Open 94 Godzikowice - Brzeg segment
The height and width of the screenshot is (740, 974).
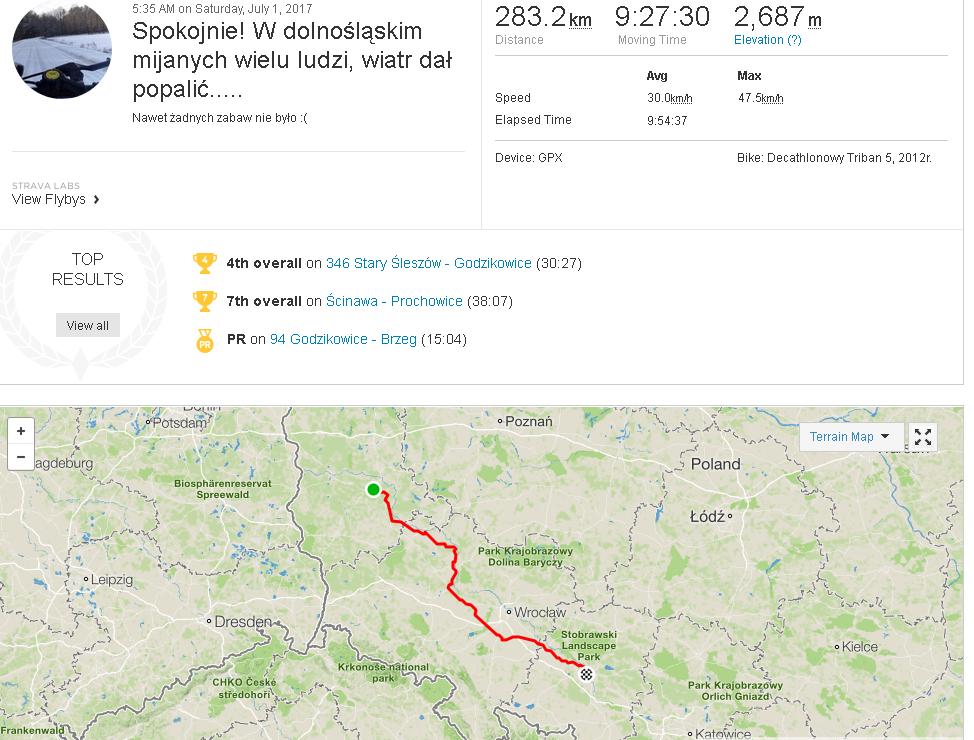(343, 339)
